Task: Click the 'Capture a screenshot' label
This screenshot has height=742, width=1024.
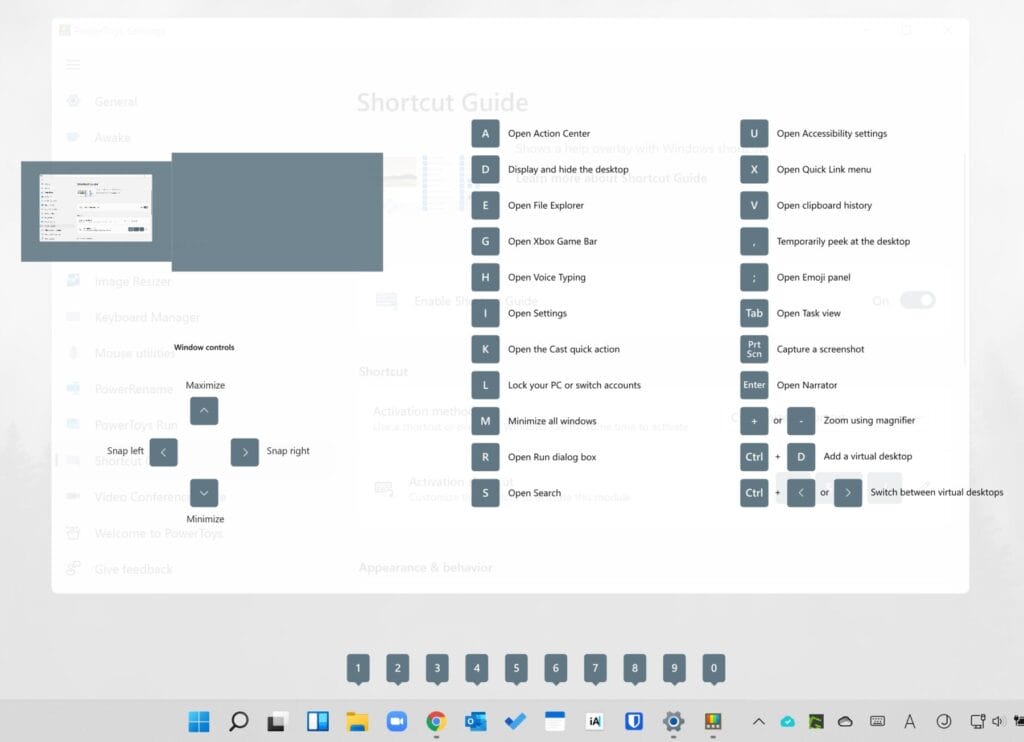Action: tap(820, 349)
